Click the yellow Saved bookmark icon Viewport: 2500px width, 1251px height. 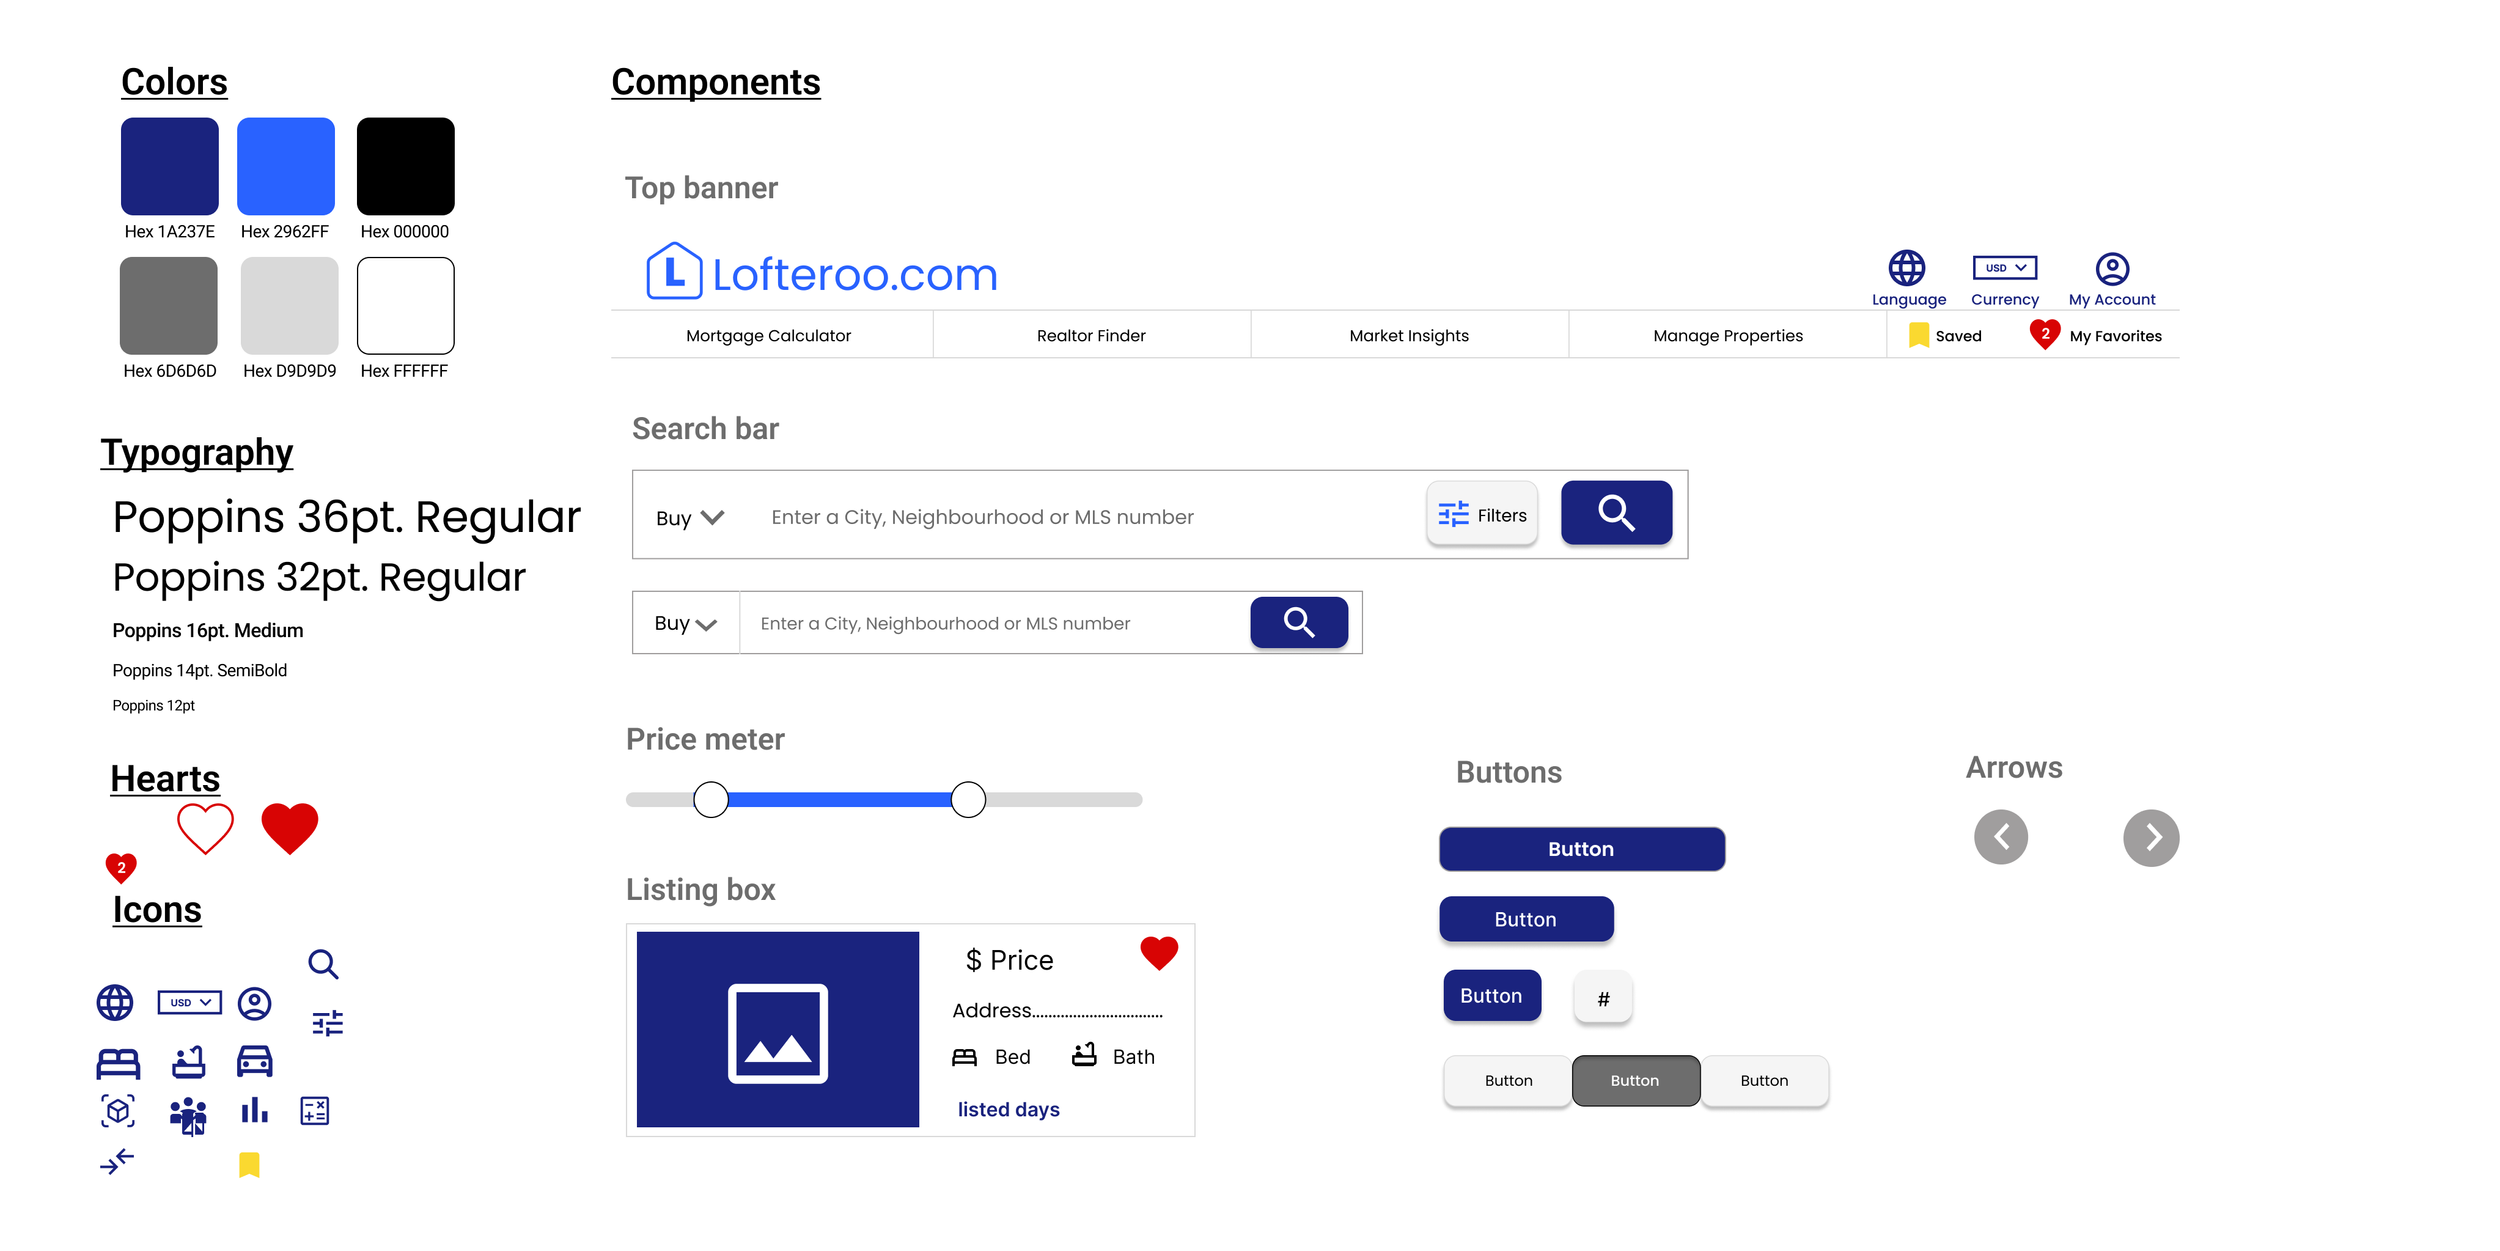pyautogui.click(x=1918, y=335)
